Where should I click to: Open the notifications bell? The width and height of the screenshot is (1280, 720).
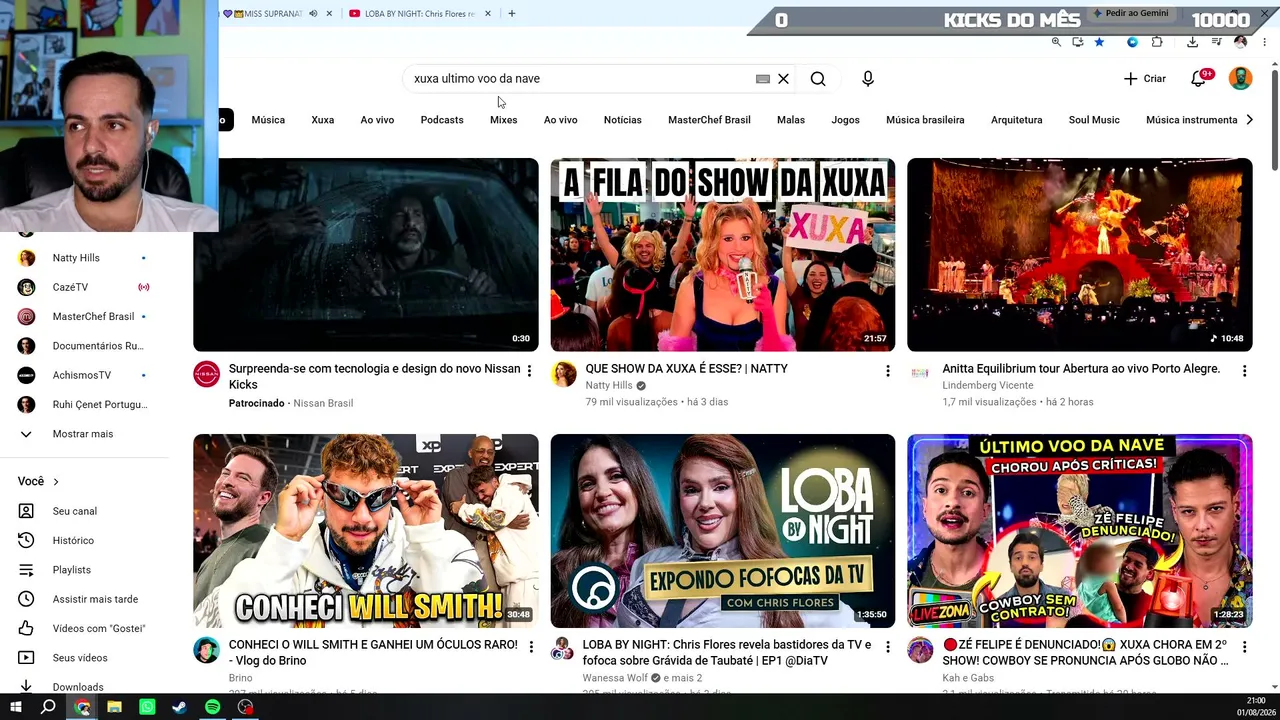[1198, 79]
